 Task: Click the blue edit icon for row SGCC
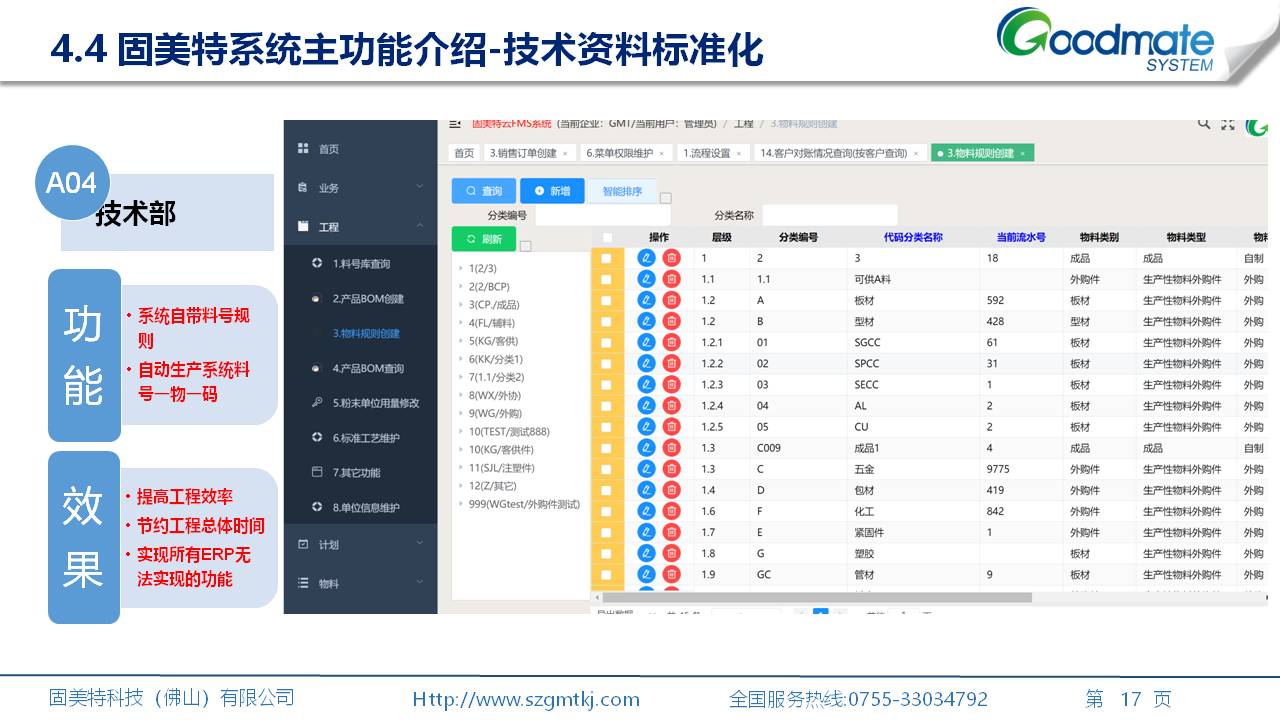click(x=646, y=342)
